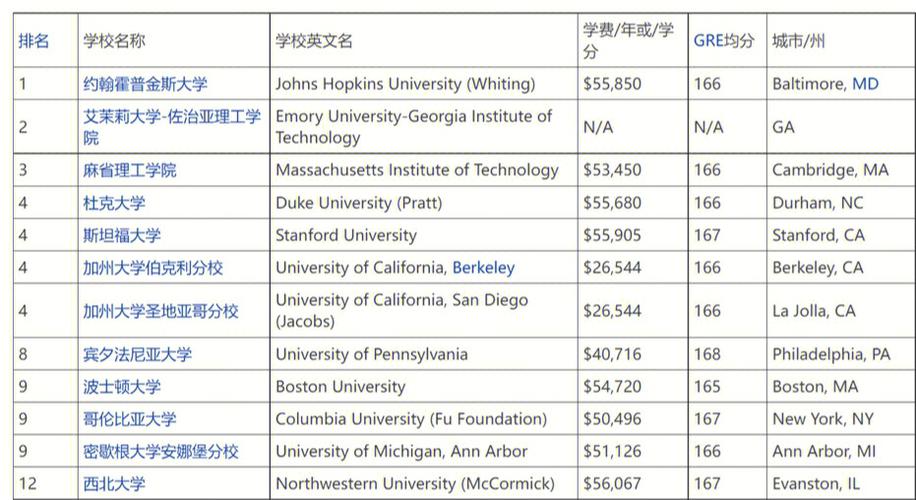This screenshot has height=500, width=916.
Task: Open the 加州大学圣地亚哥分校 link
Action: (x=160, y=311)
